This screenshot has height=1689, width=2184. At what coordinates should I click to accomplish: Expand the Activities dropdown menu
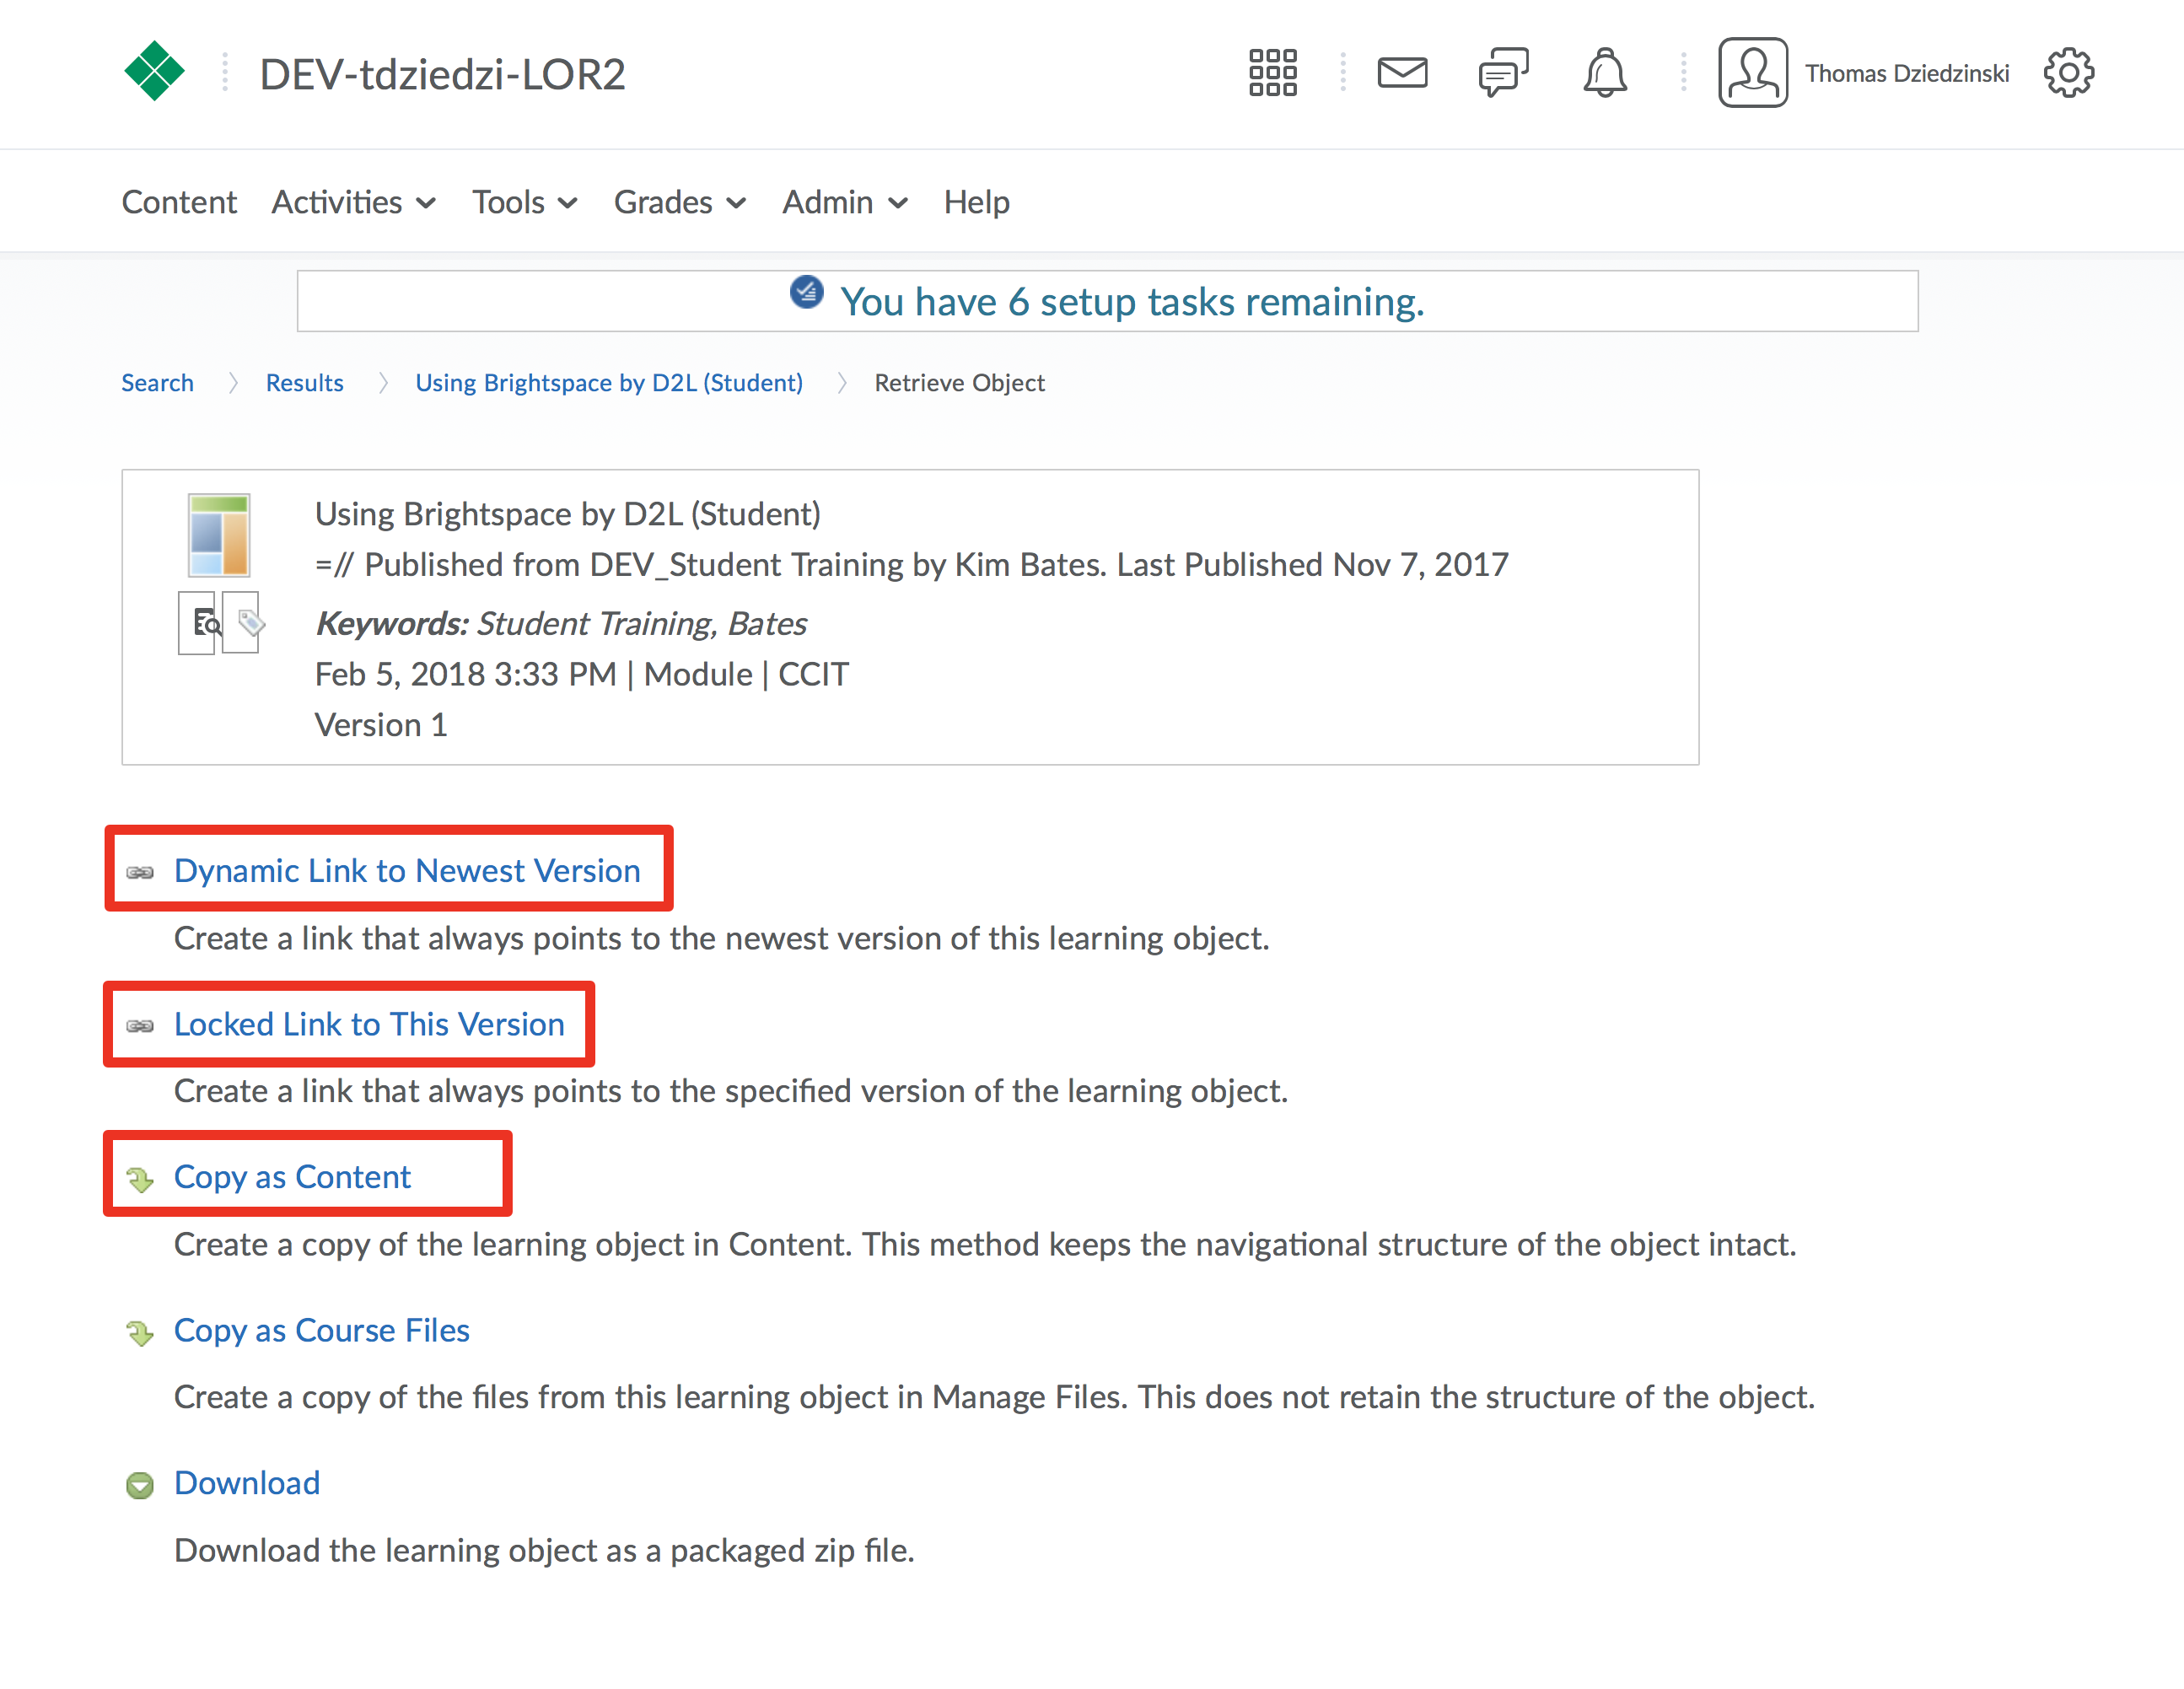click(354, 202)
